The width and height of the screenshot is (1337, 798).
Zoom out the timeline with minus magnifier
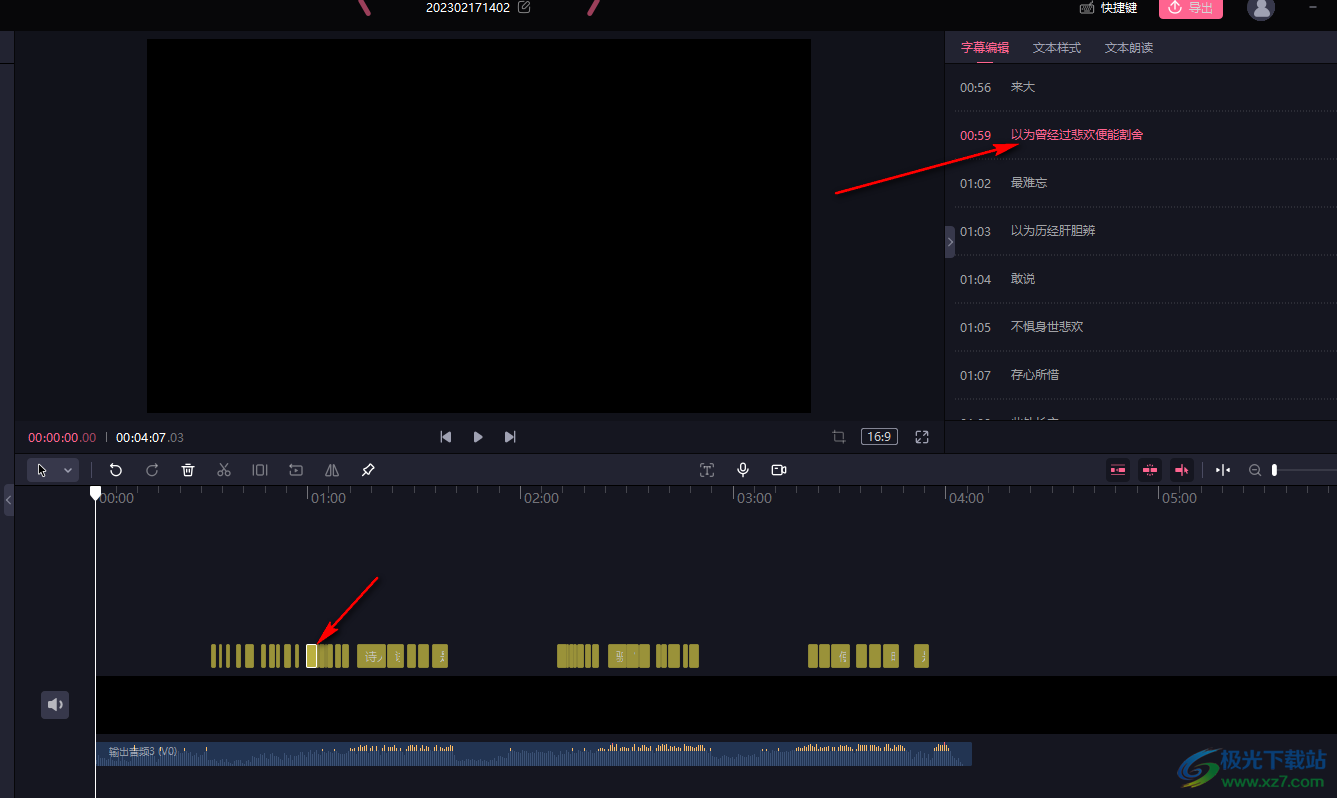(1255, 470)
